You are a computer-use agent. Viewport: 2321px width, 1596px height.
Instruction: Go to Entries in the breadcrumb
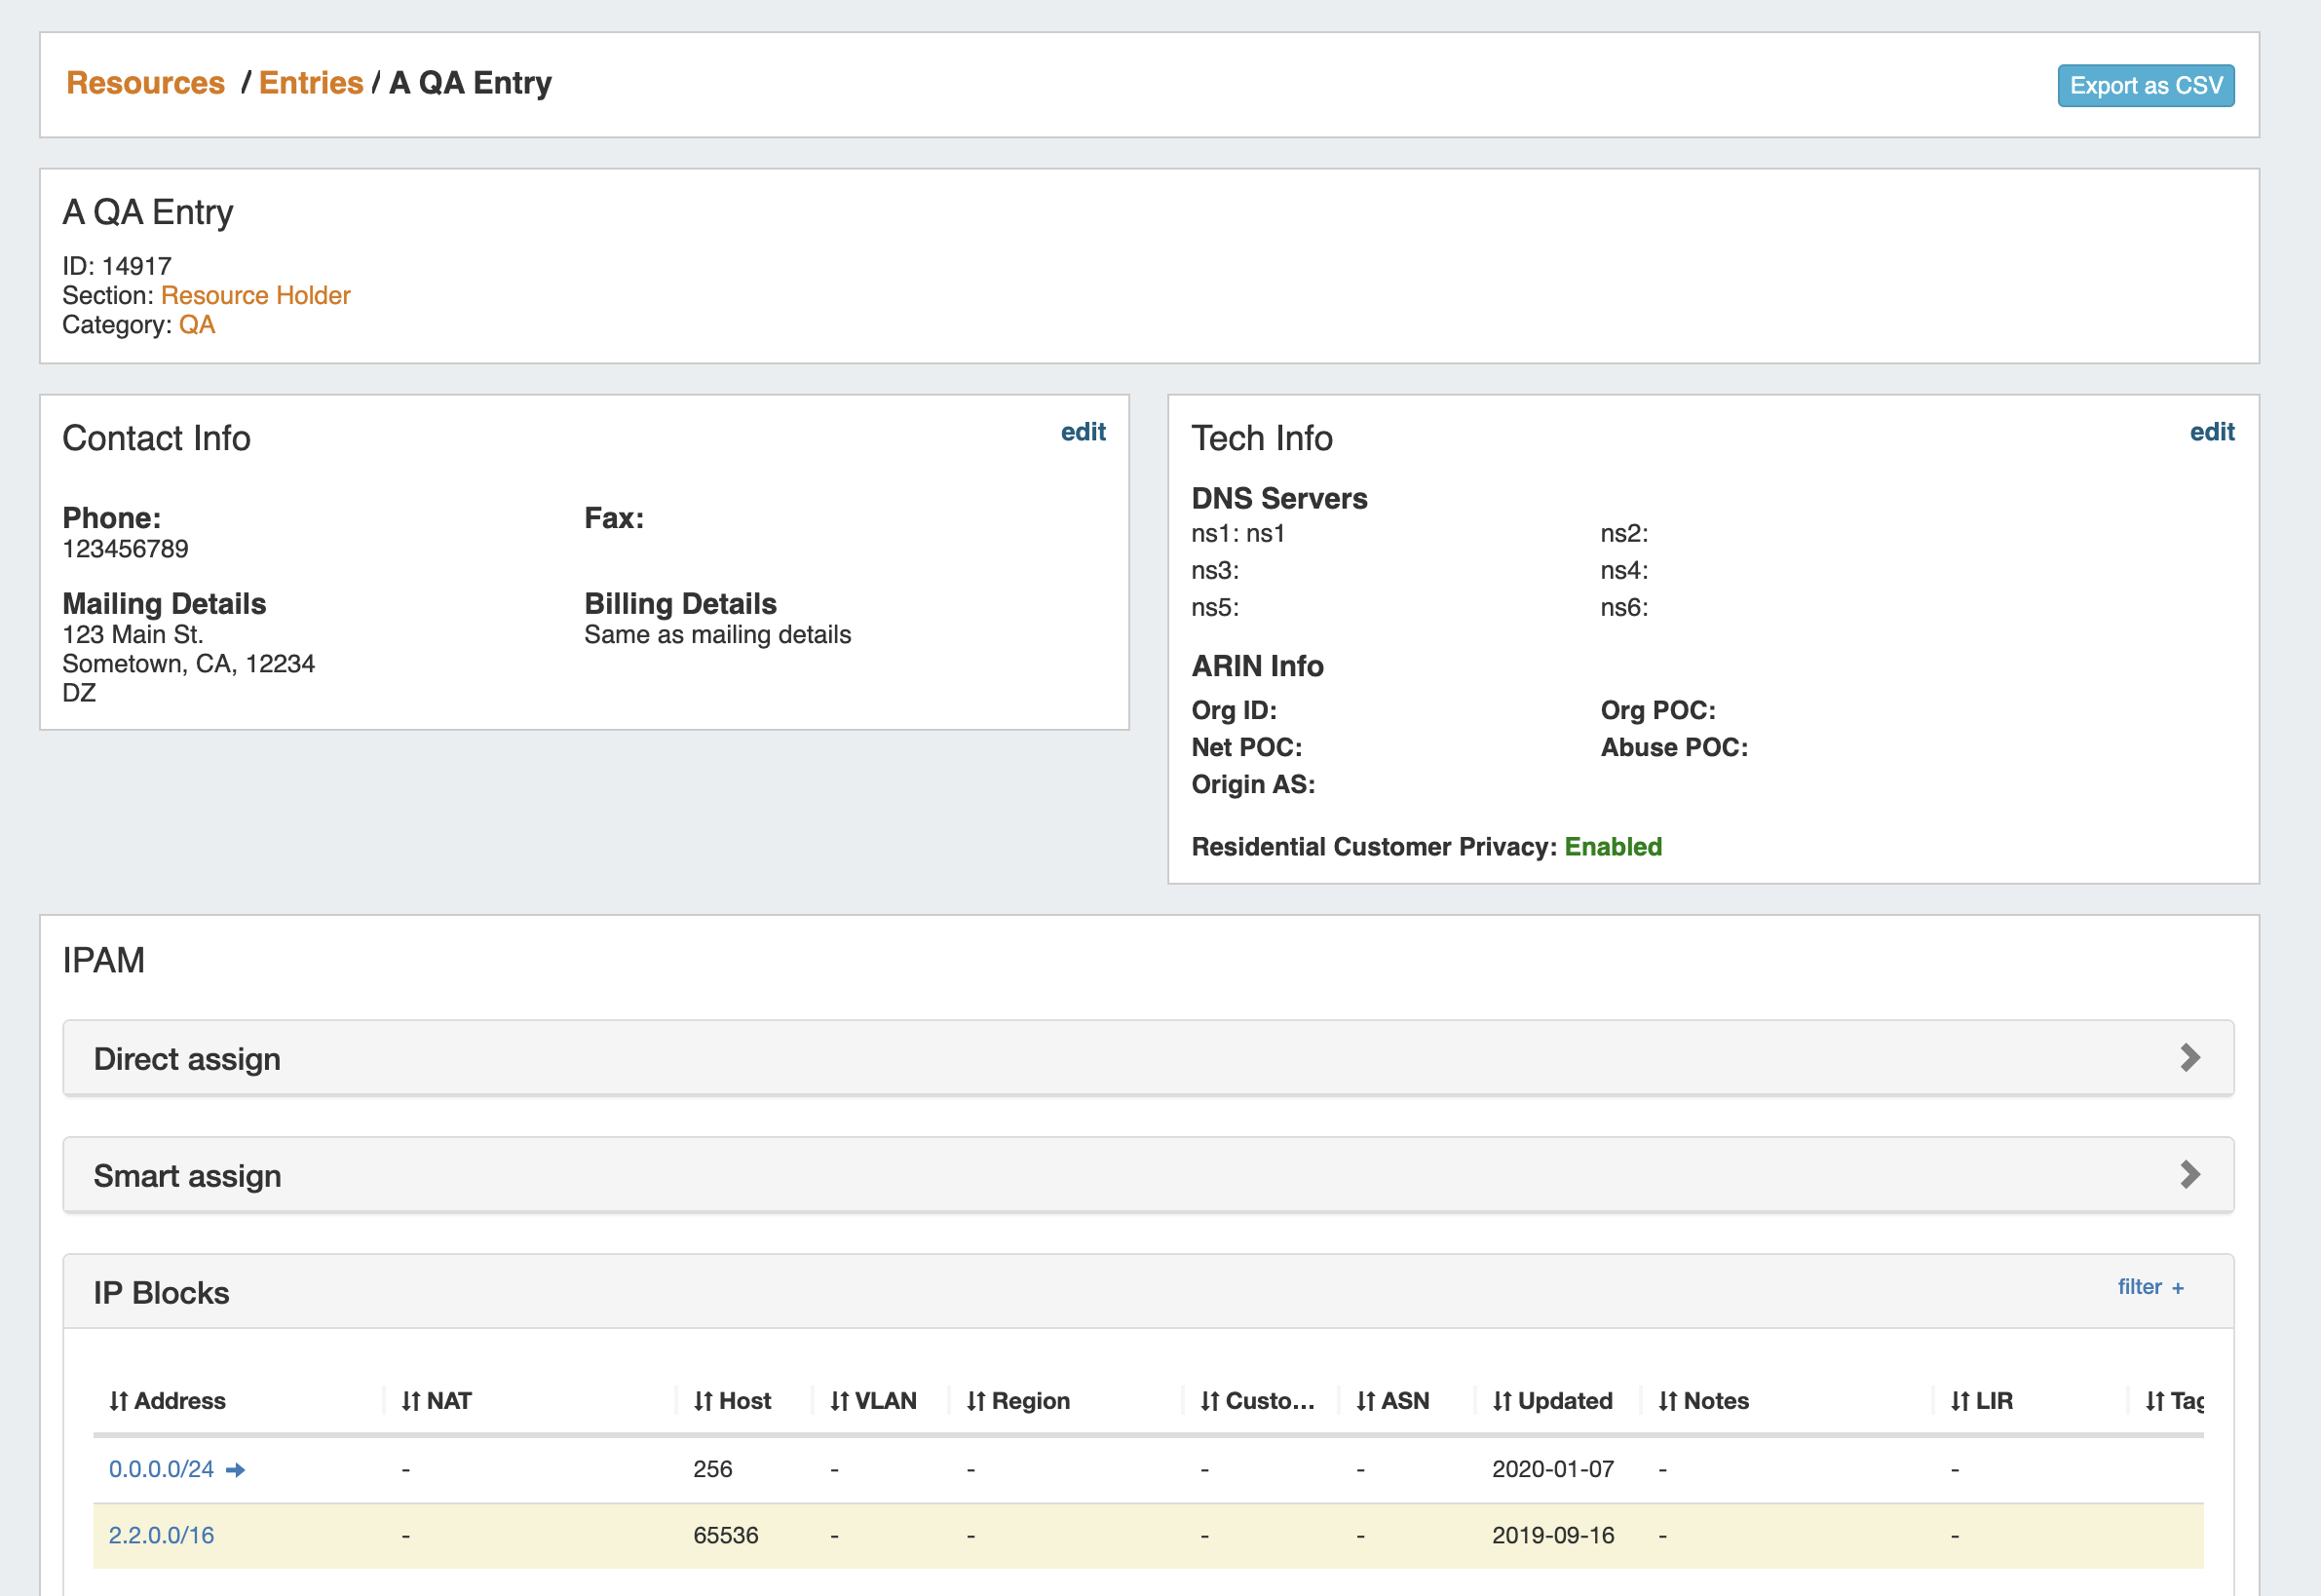tap(311, 83)
